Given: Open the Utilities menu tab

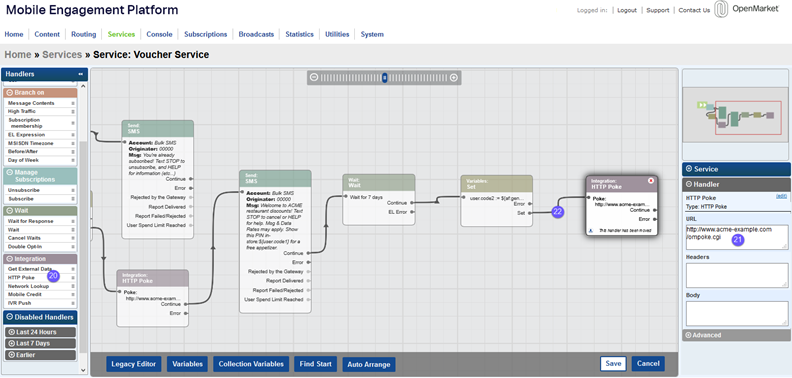Looking at the screenshot, I should coord(337,34).
